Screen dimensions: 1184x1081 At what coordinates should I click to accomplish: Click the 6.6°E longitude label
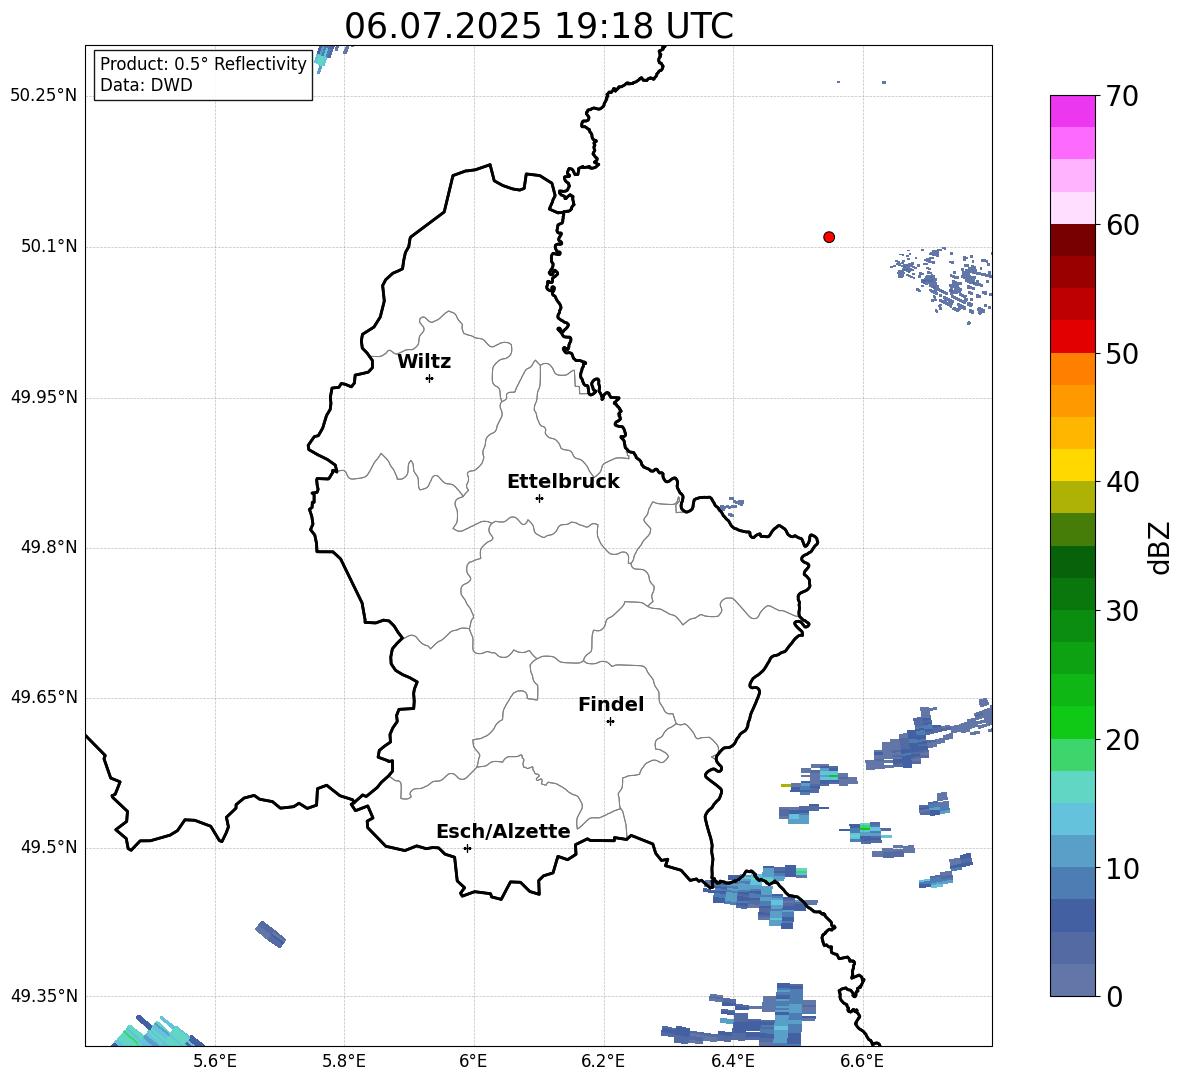pyautogui.click(x=862, y=1061)
